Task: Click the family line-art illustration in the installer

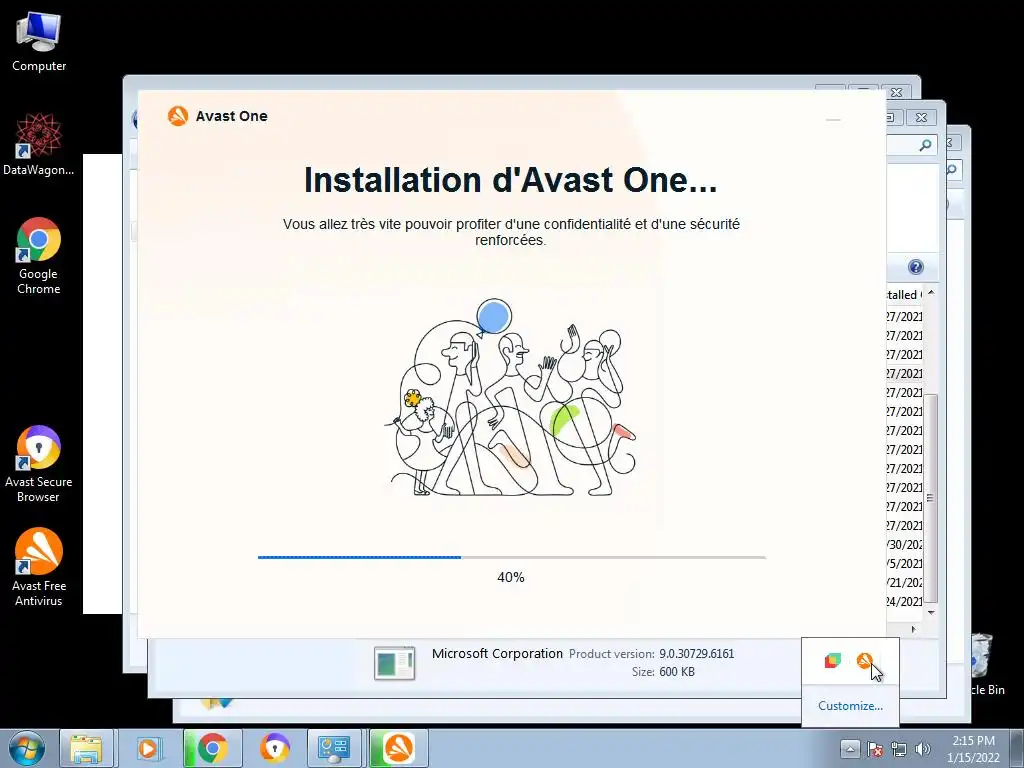Action: [510, 398]
